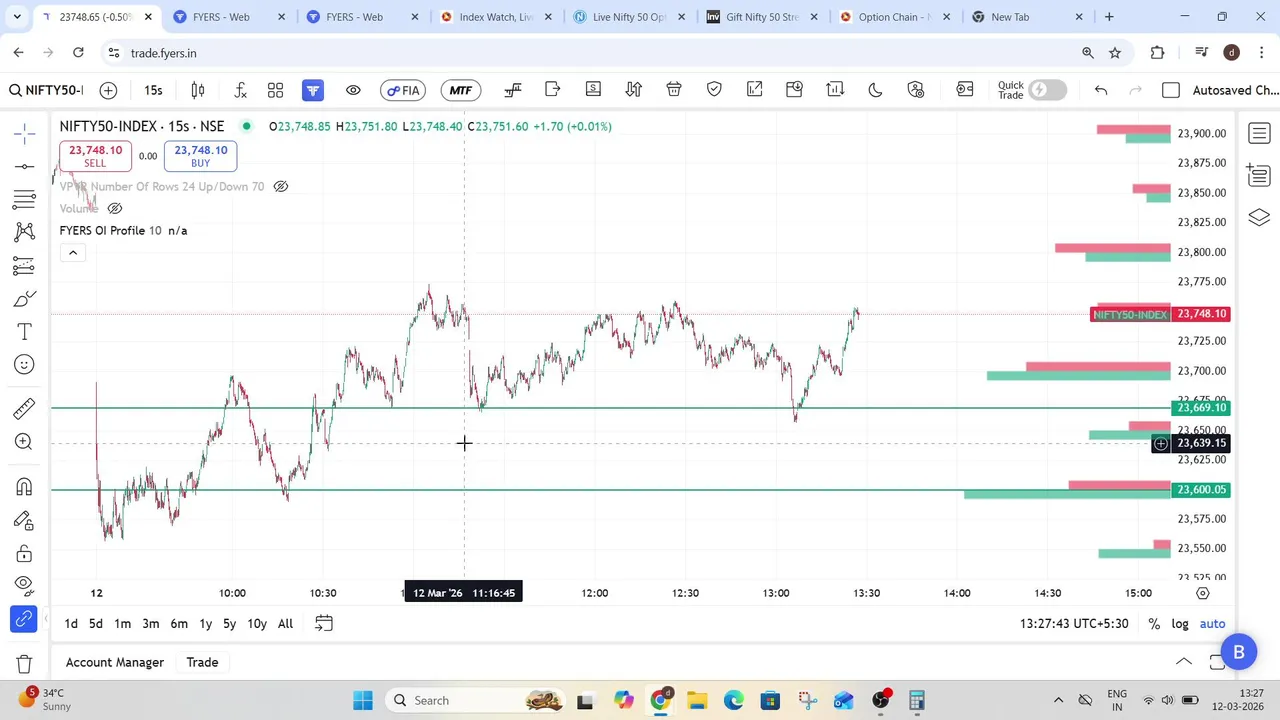1280x720 pixels.
Task: Select the zoom in tool
Action: click(x=25, y=441)
